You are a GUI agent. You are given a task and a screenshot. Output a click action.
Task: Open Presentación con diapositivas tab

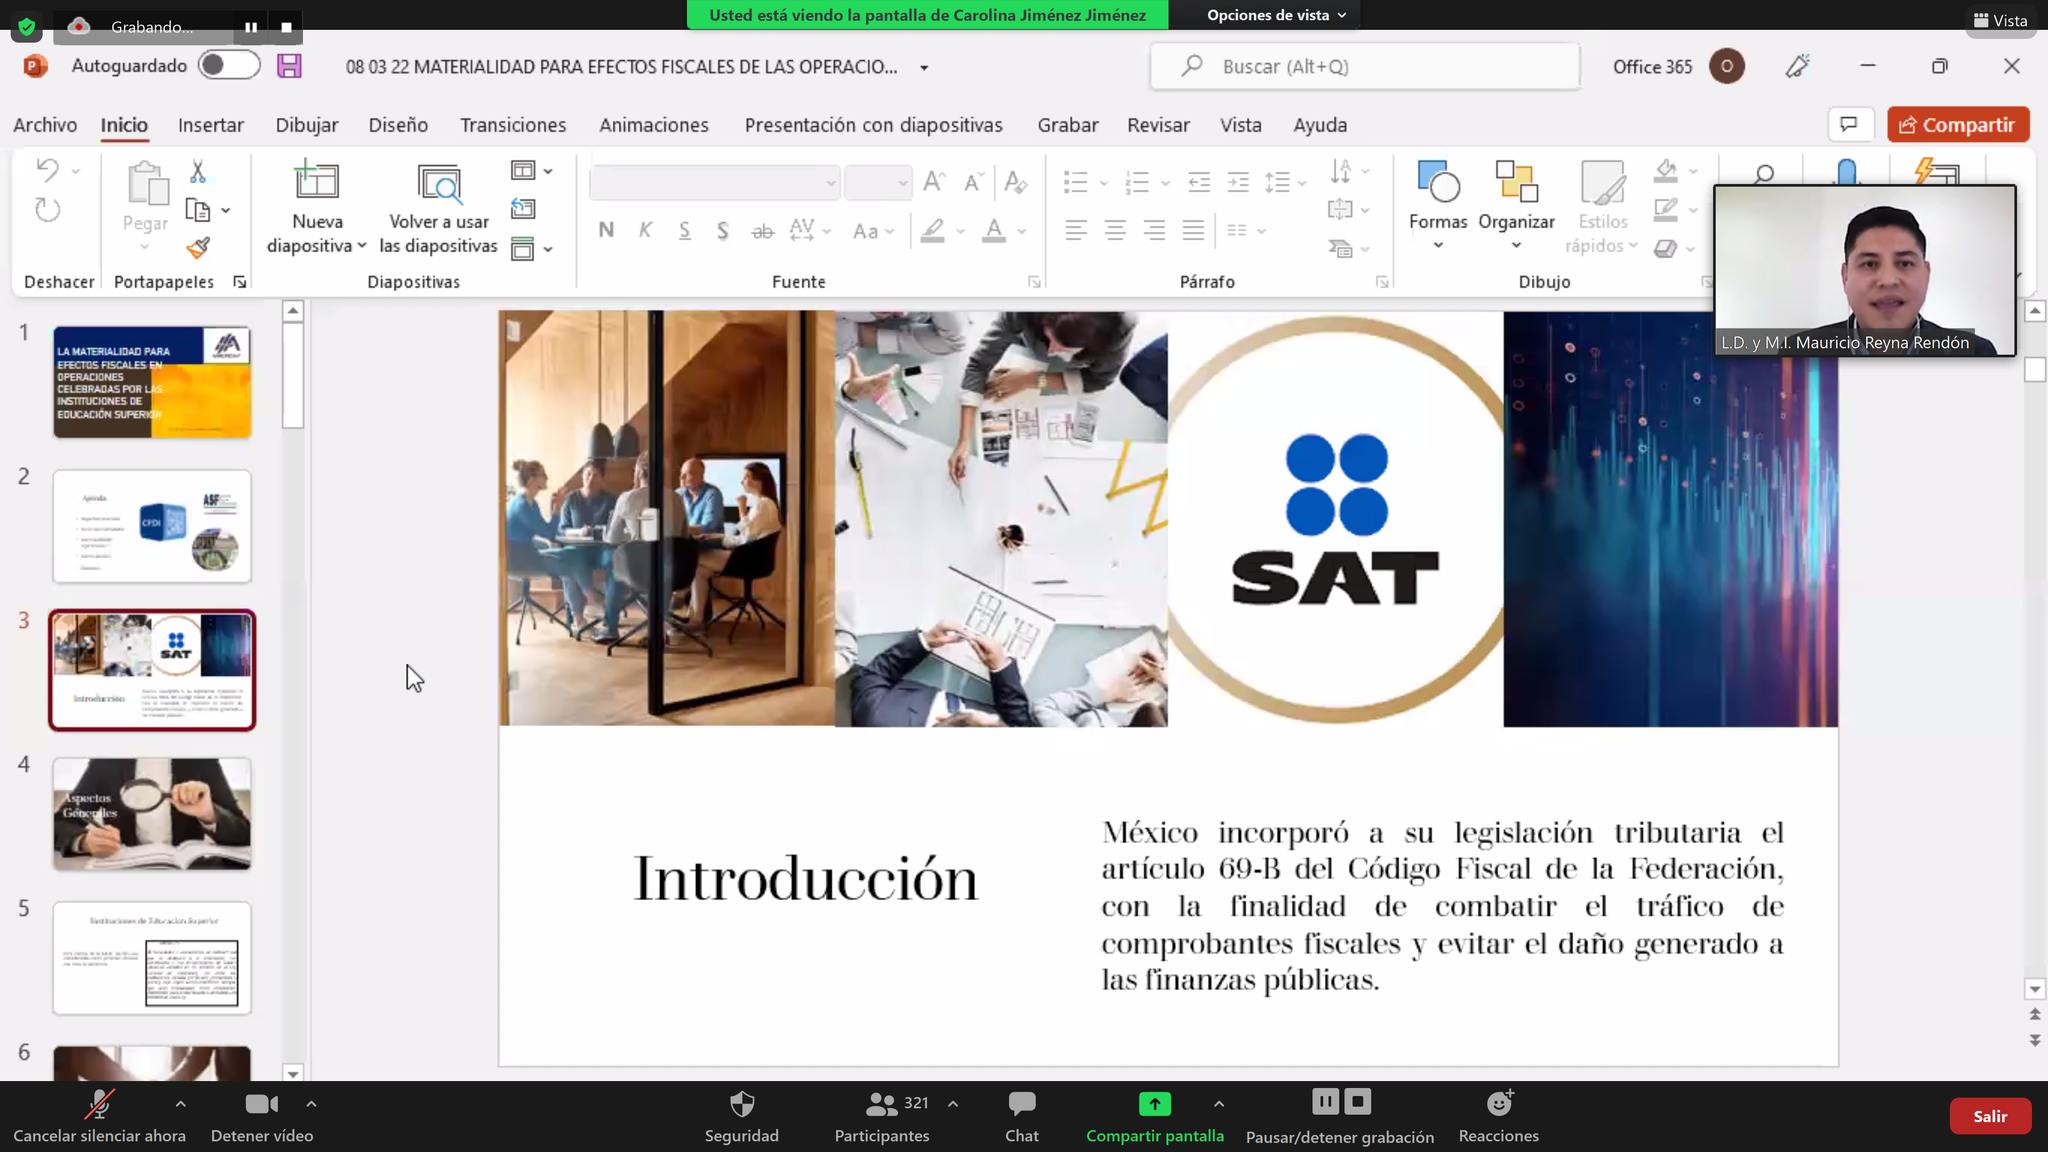[873, 125]
